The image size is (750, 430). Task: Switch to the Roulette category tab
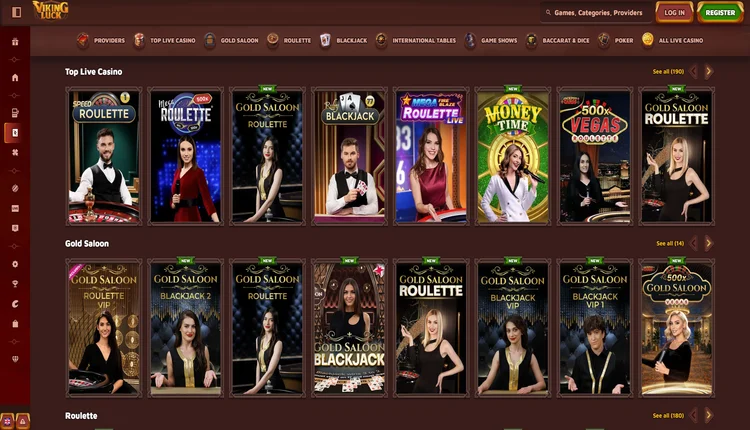(x=289, y=41)
